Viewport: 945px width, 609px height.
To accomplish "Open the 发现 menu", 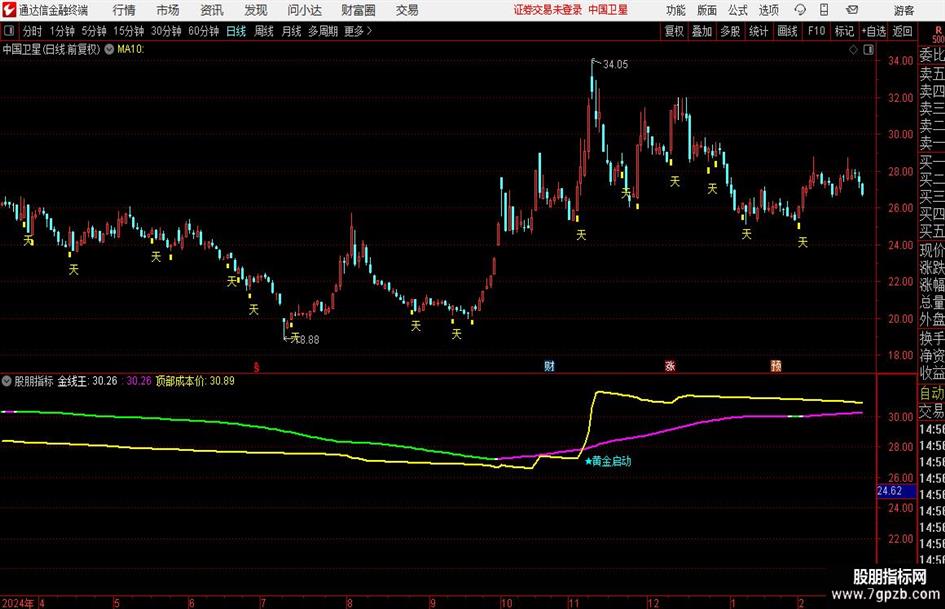I will pyautogui.click(x=256, y=10).
